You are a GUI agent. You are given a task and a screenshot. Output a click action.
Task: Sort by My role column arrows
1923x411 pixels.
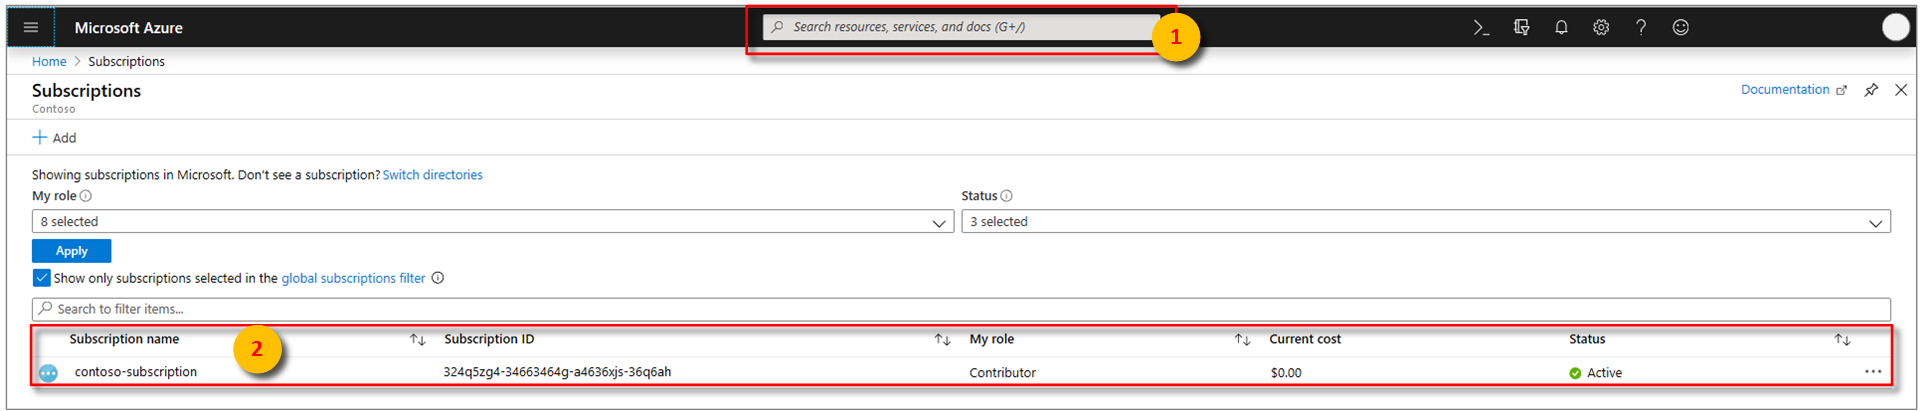(1242, 340)
